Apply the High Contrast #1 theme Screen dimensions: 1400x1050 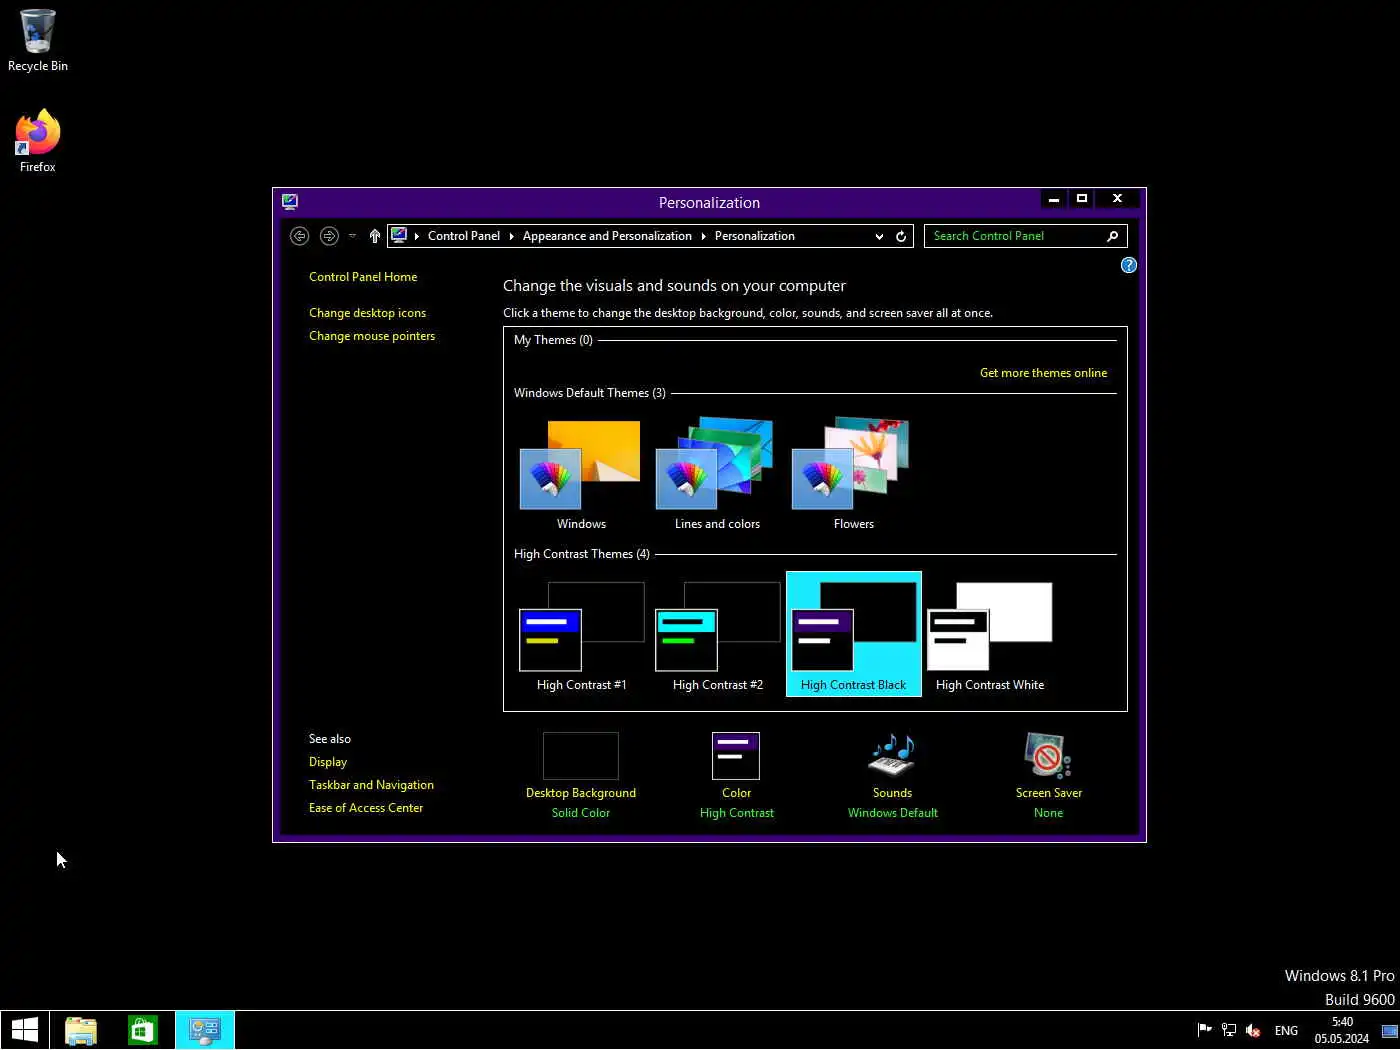point(581,635)
